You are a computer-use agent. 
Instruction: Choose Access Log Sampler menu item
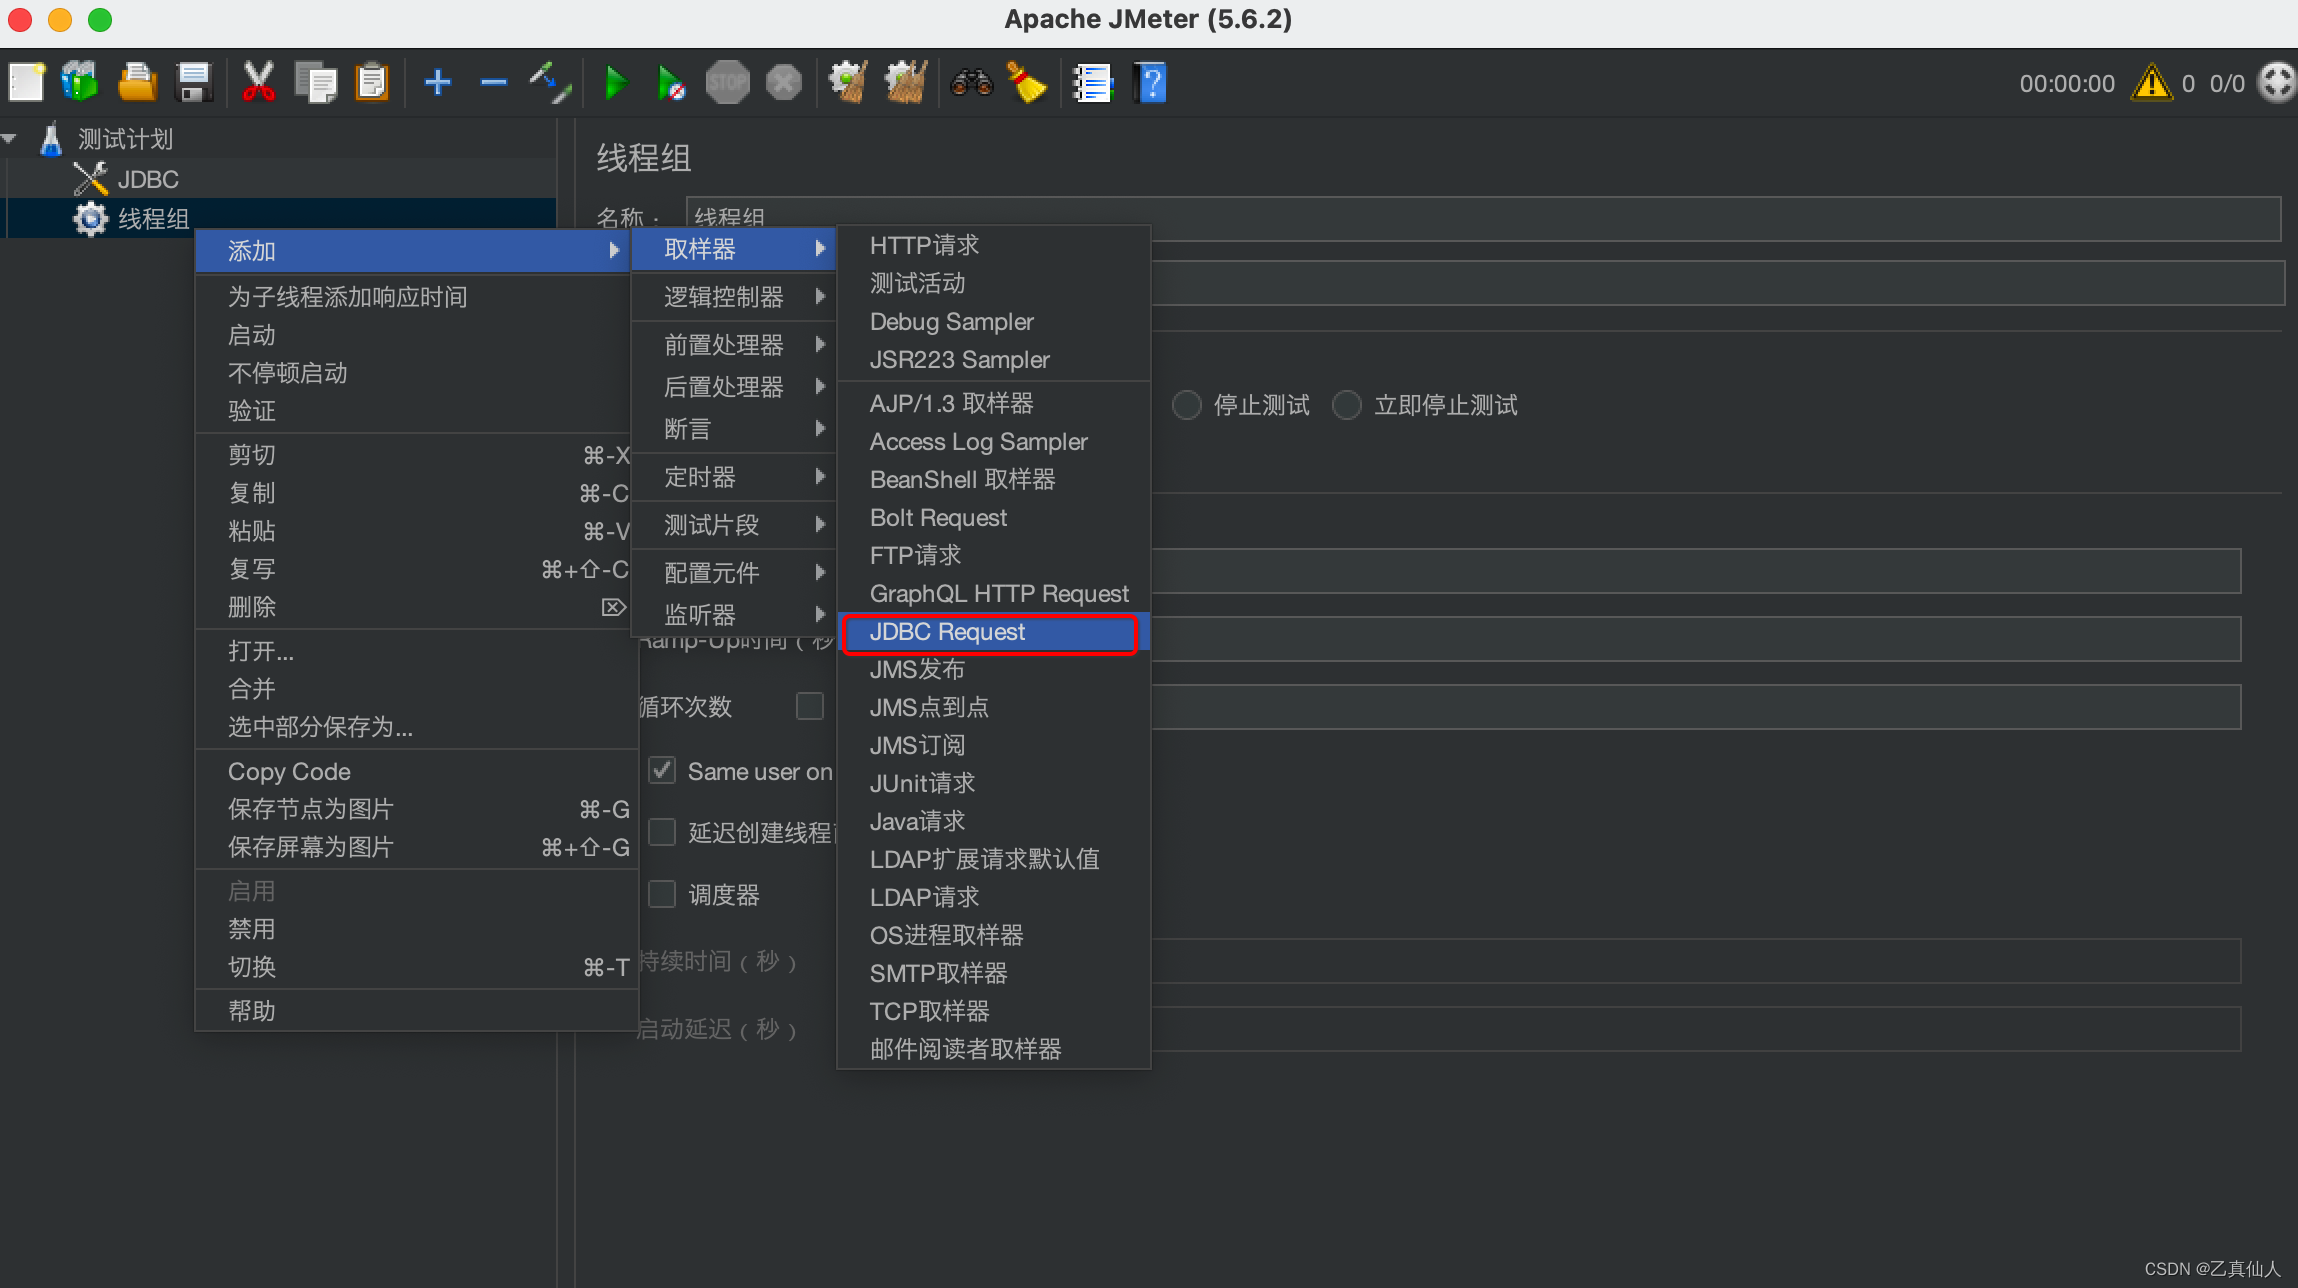coord(993,441)
